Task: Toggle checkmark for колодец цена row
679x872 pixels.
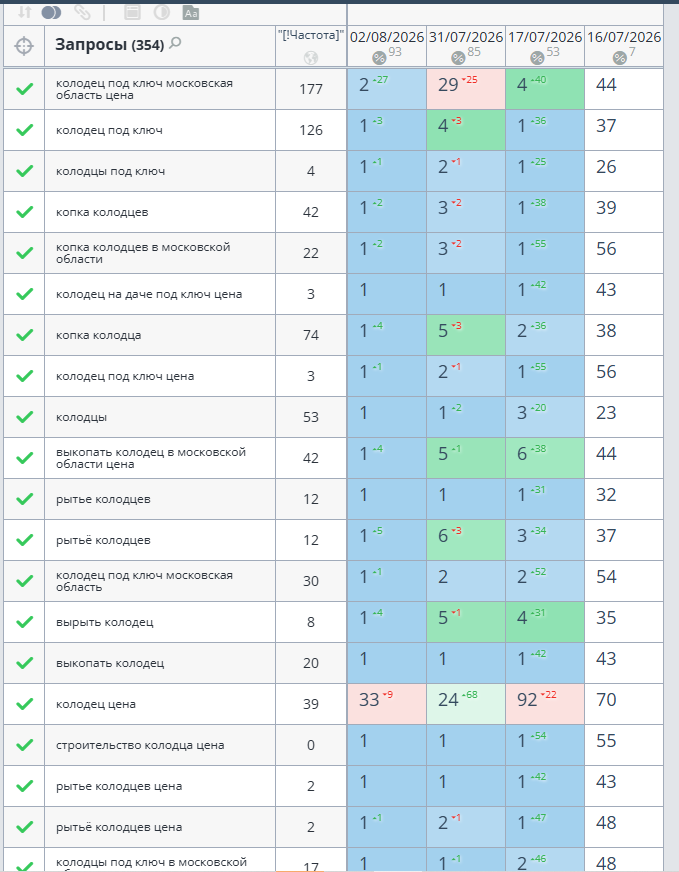Action: click(x=24, y=703)
